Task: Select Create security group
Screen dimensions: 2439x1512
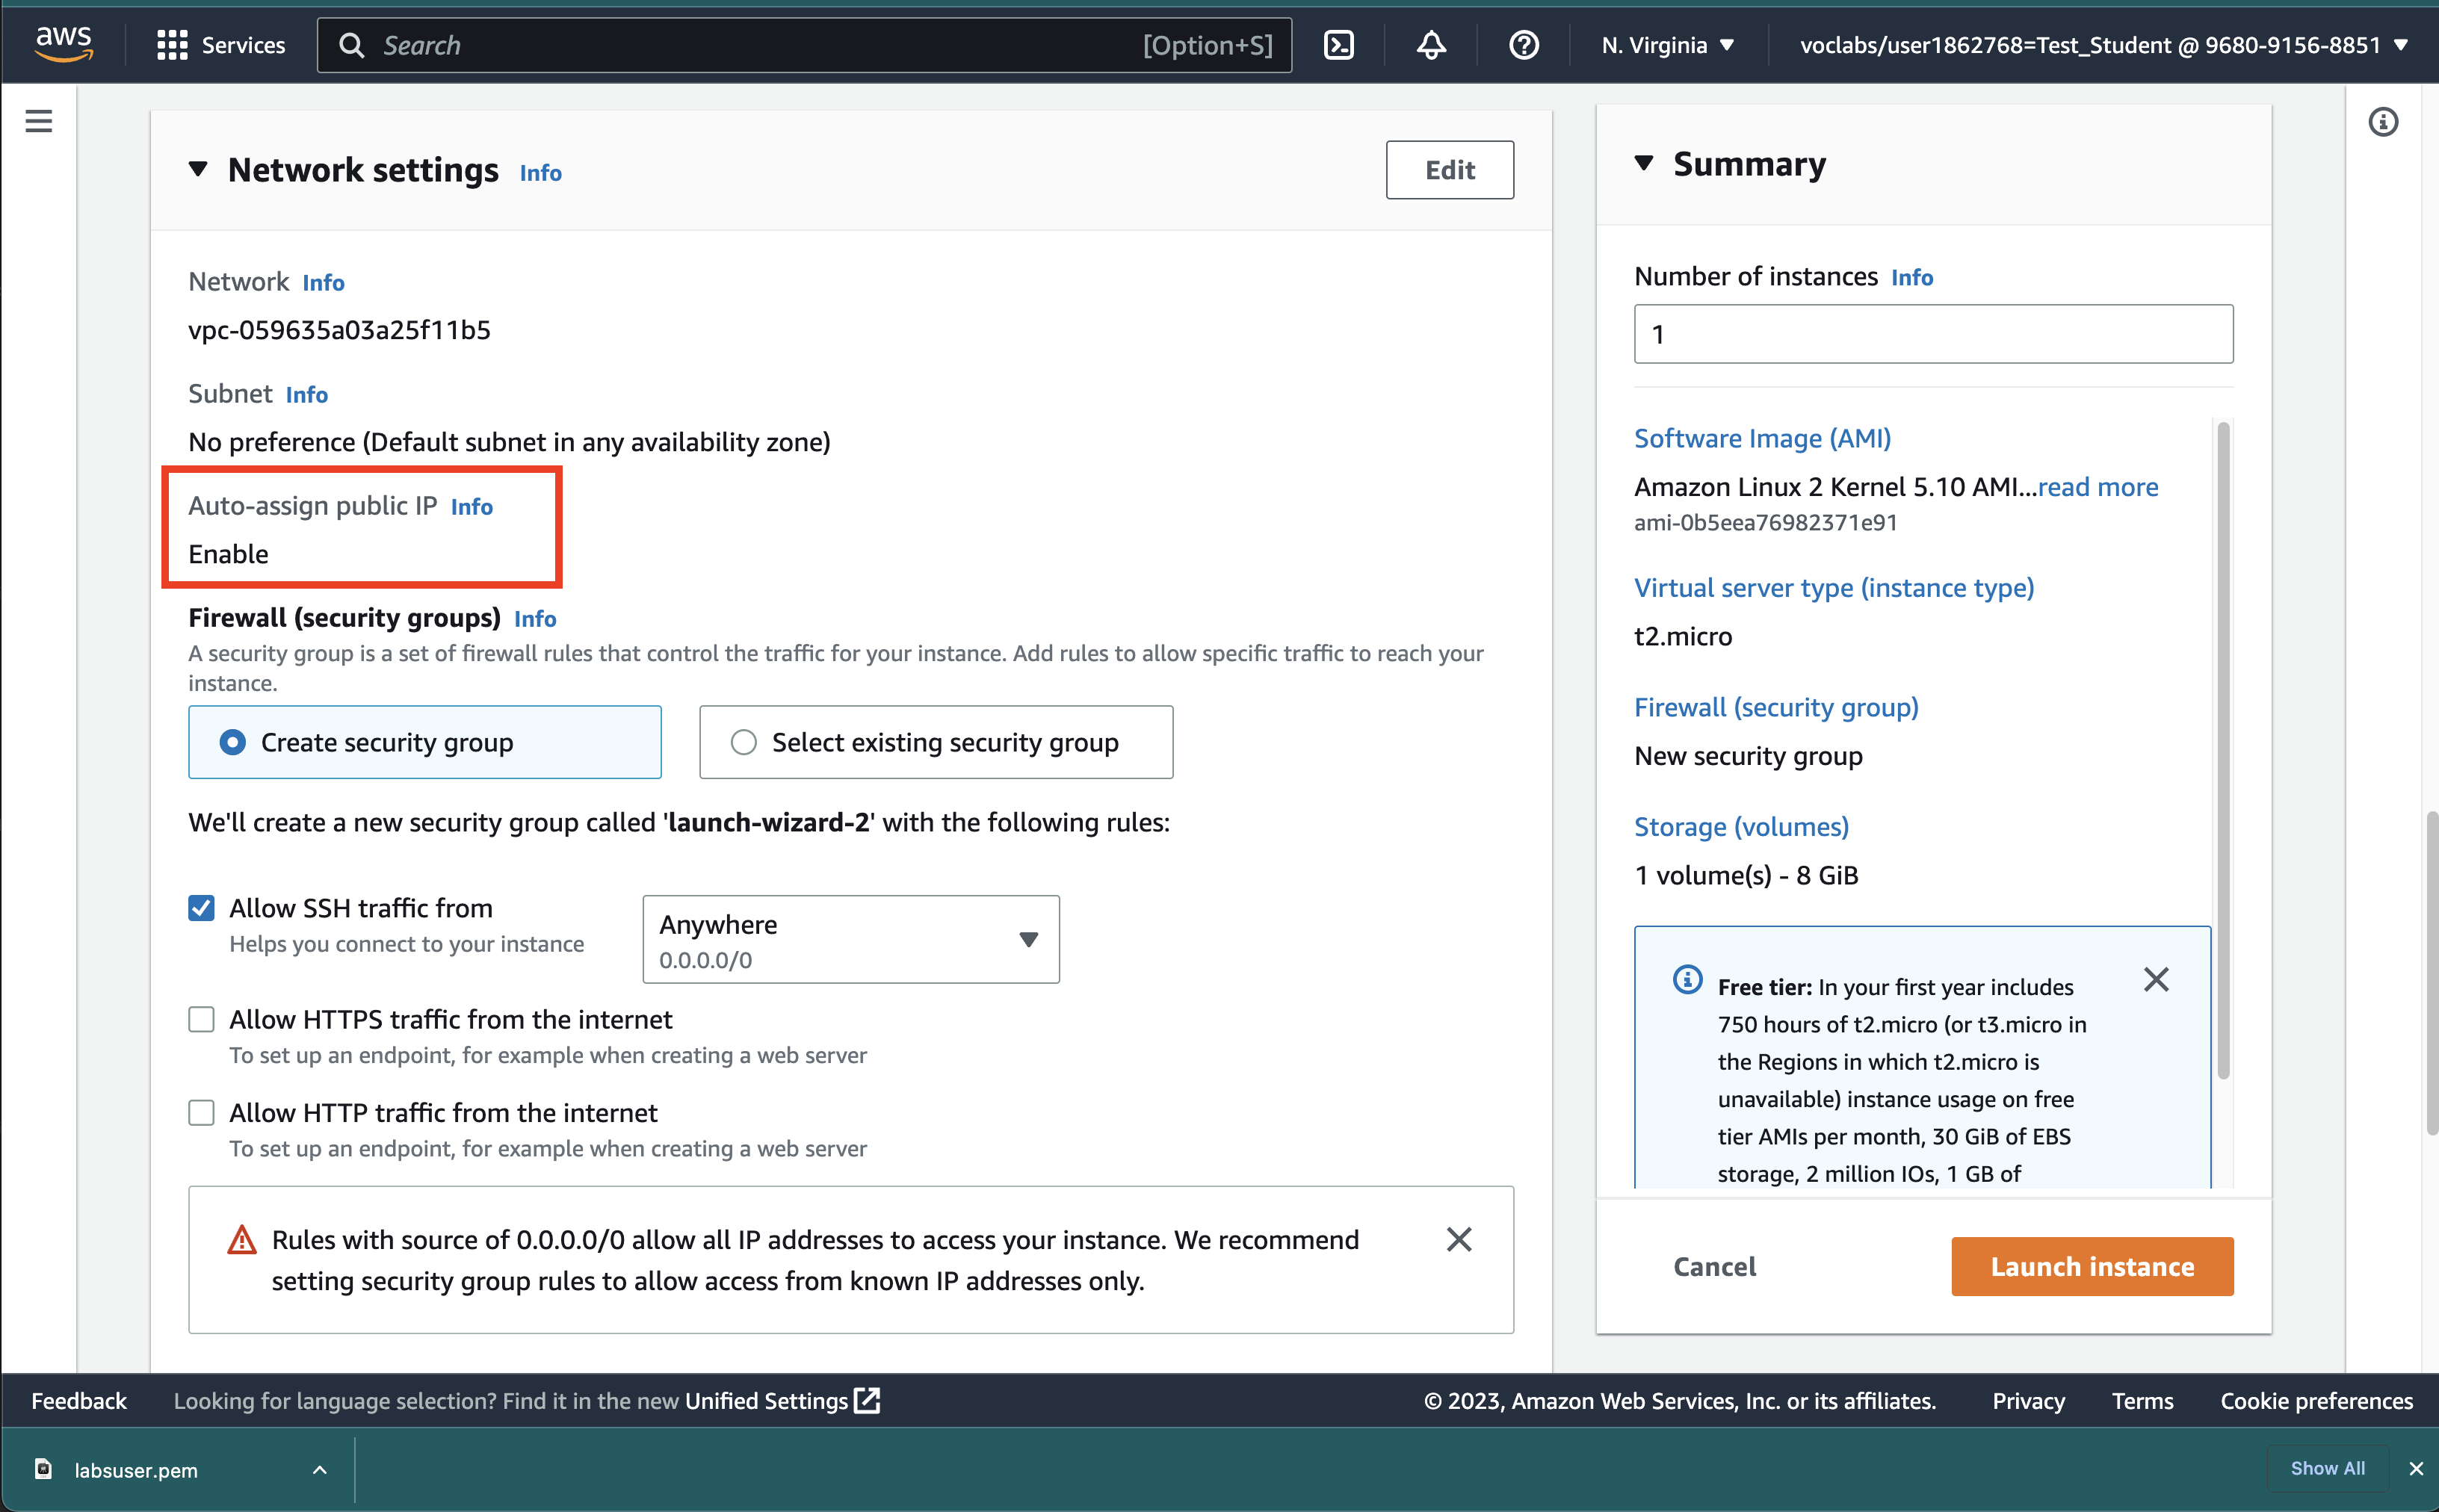Action: [x=233, y=742]
